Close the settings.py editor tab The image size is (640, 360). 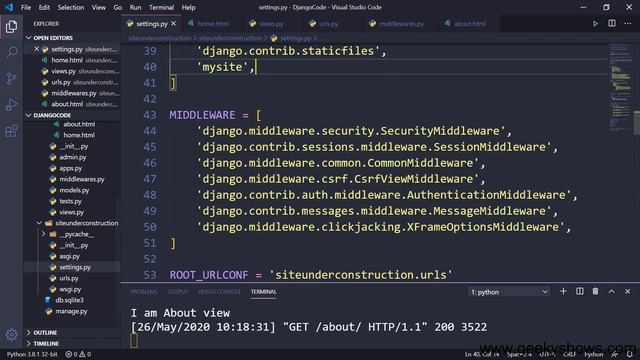click(173, 24)
